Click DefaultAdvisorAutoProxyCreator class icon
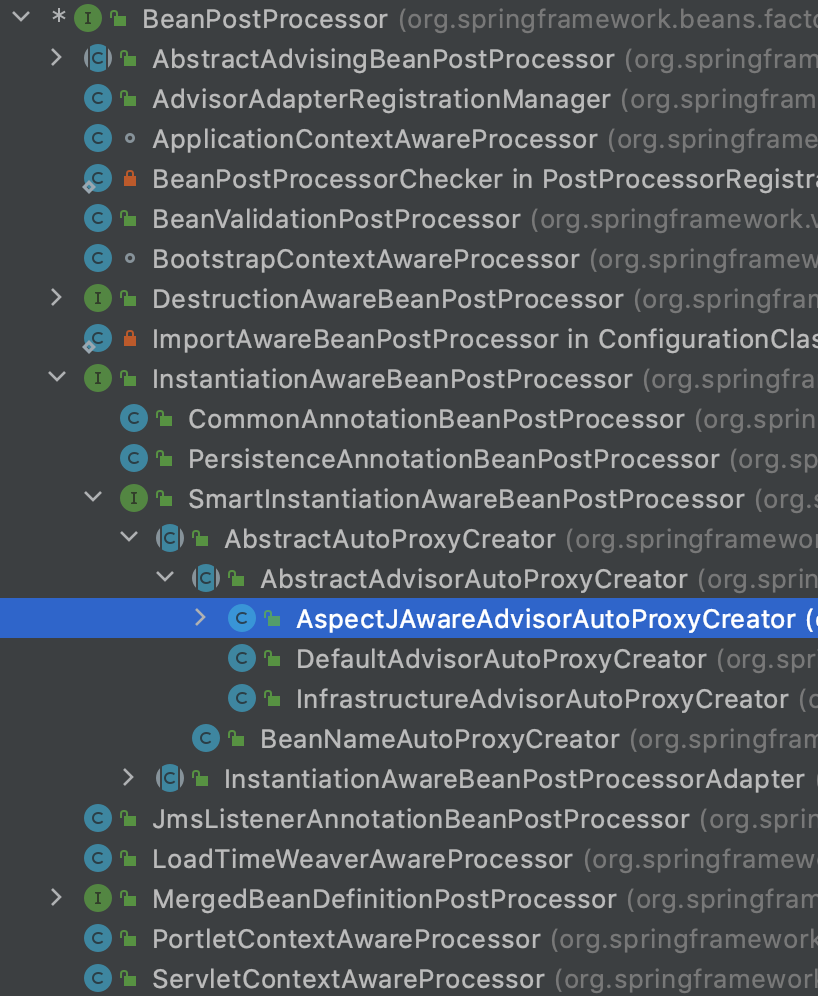Image resolution: width=818 pixels, height=996 pixels. pyautogui.click(x=242, y=659)
